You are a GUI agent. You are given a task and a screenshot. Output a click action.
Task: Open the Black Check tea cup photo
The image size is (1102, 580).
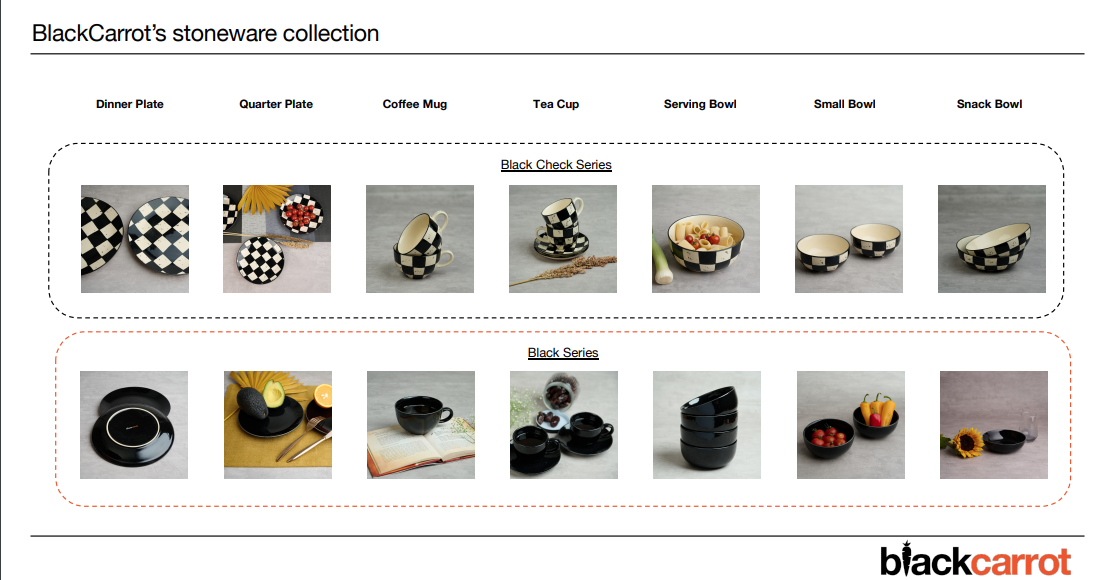point(563,239)
